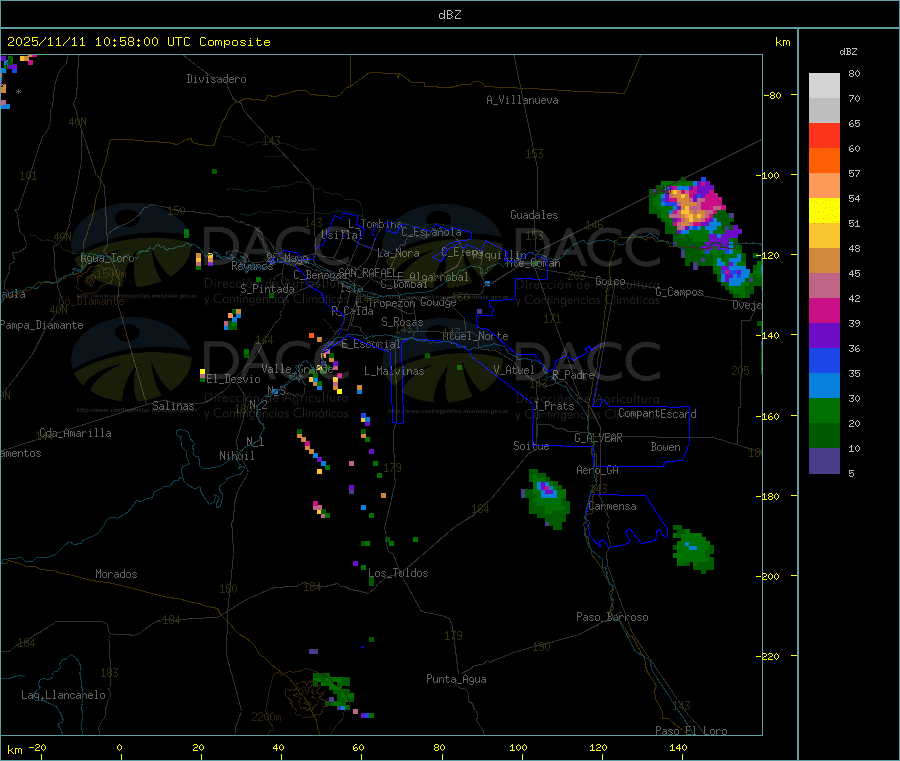This screenshot has height=761, width=900.
Task: Click the Lag.Llancanelo label
Action: [64, 695]
